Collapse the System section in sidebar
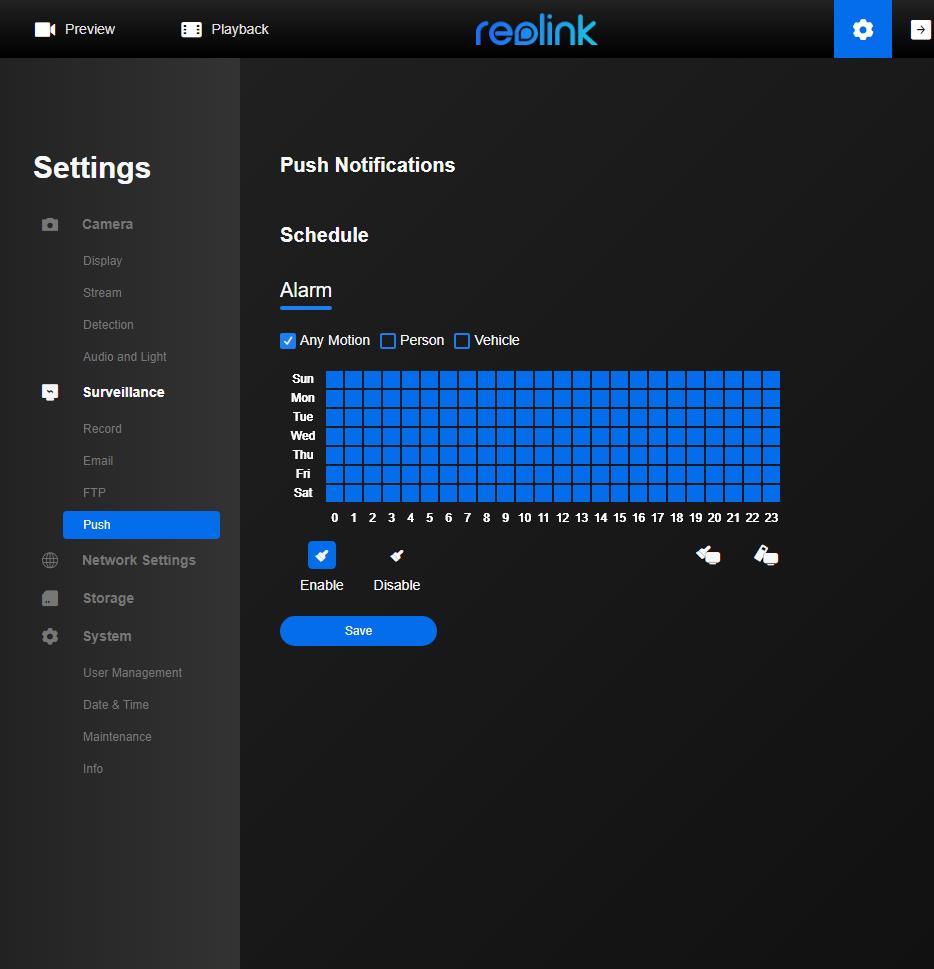934x969 pixels. click(x=107, y=636)
